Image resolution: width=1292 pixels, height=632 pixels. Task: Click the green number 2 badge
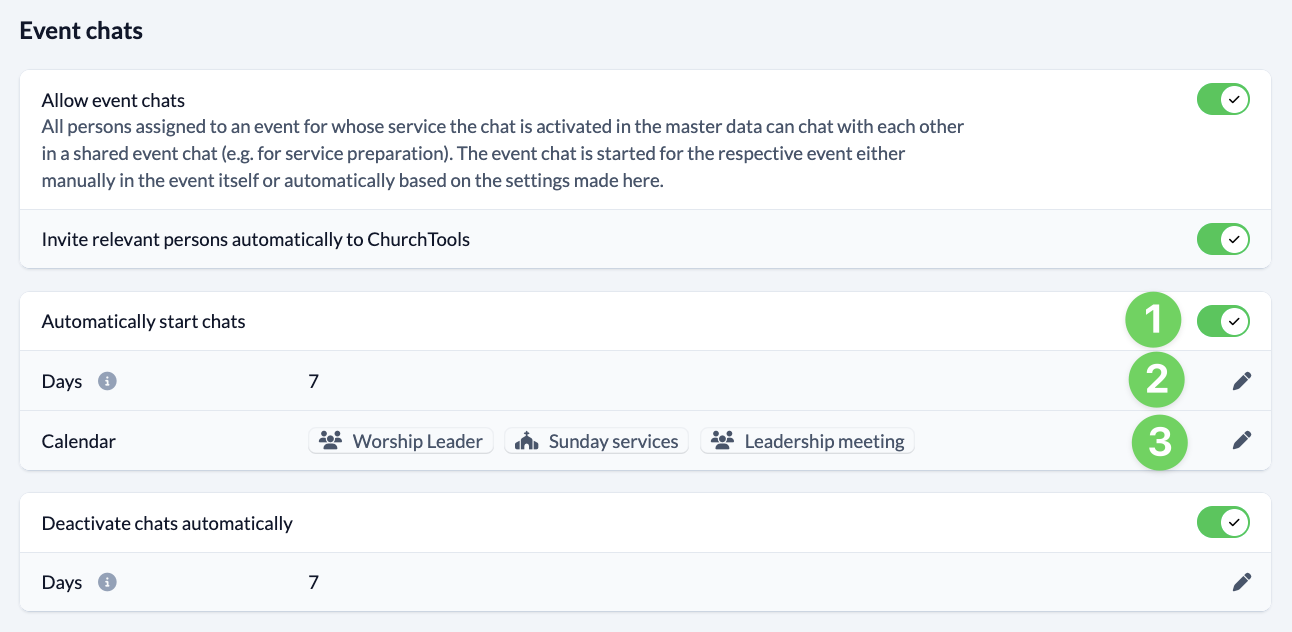point(1157,380)
